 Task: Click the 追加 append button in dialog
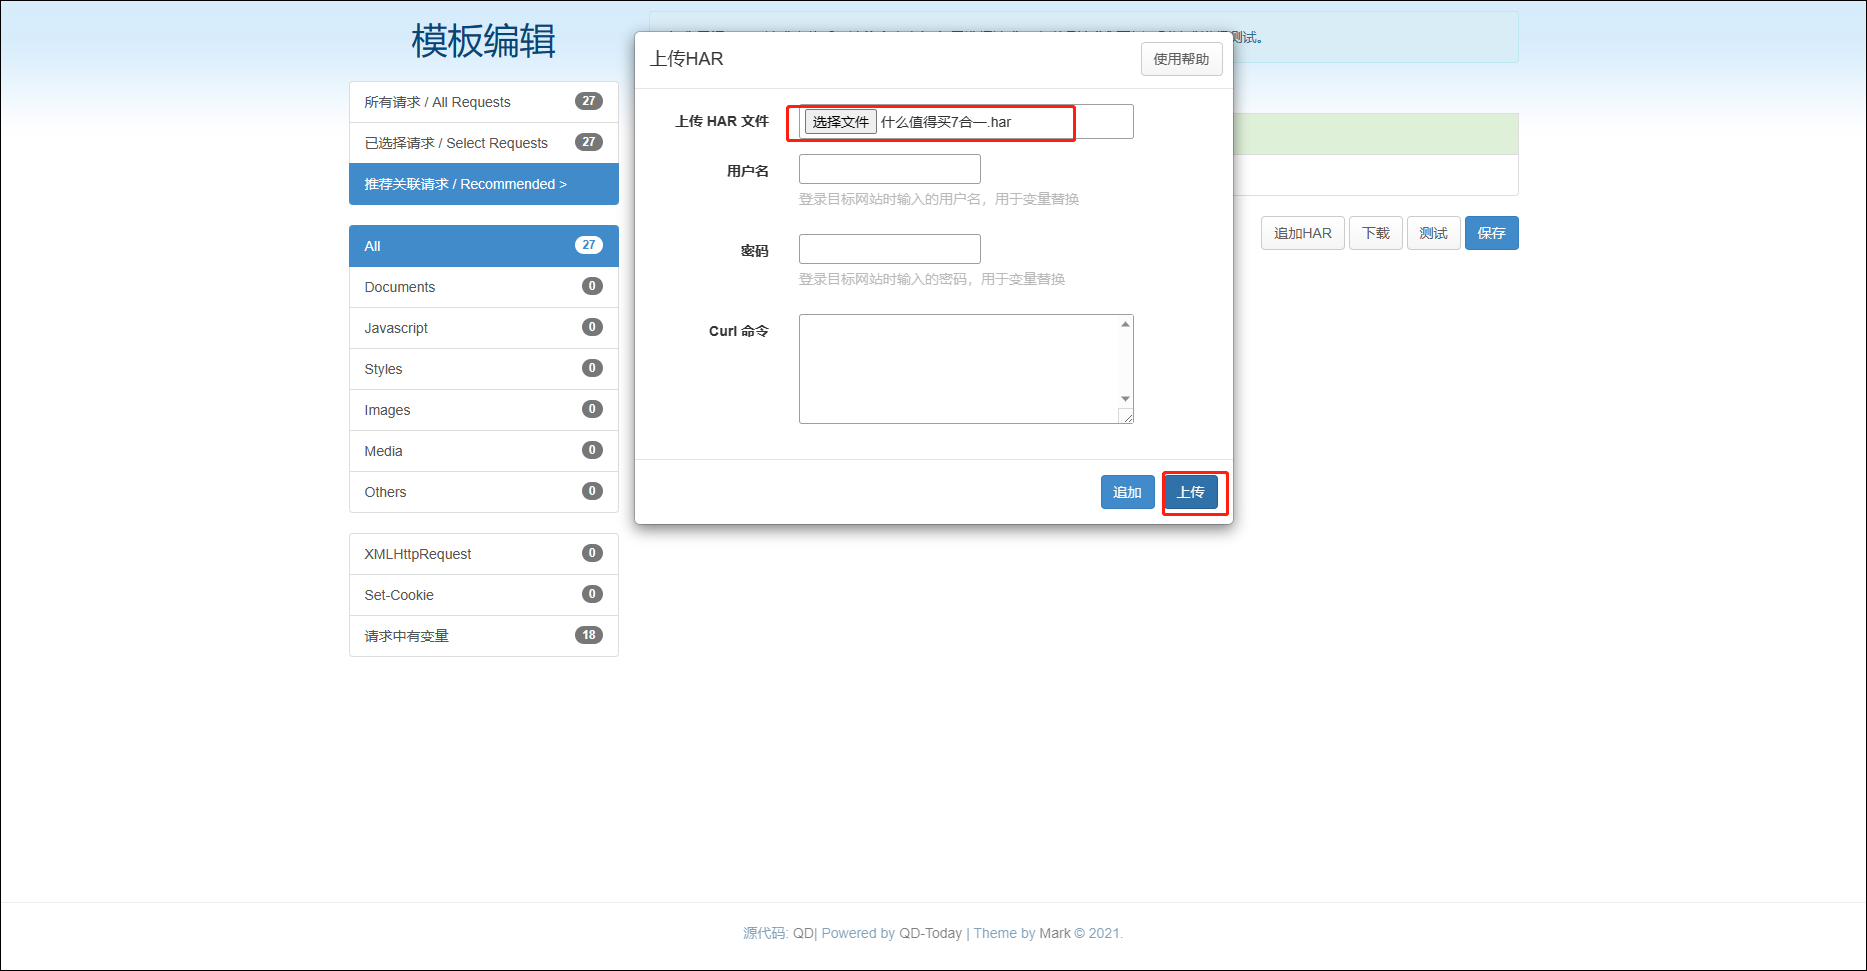point(1127,492)
